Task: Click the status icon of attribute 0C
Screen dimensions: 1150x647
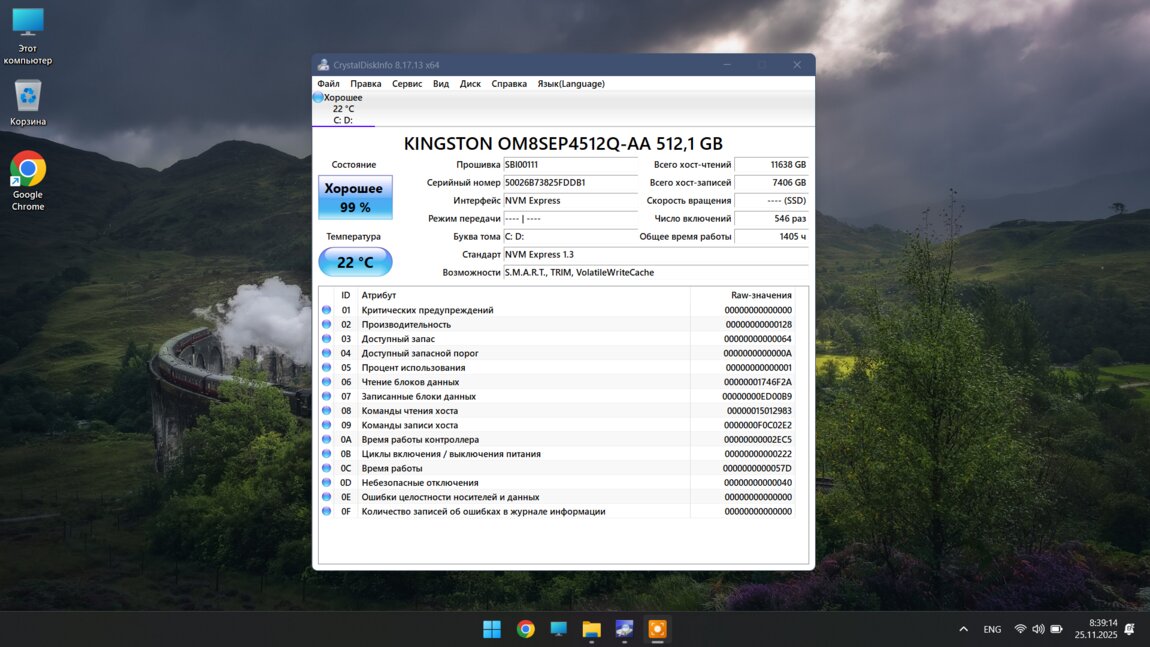Action: [326, 468]
